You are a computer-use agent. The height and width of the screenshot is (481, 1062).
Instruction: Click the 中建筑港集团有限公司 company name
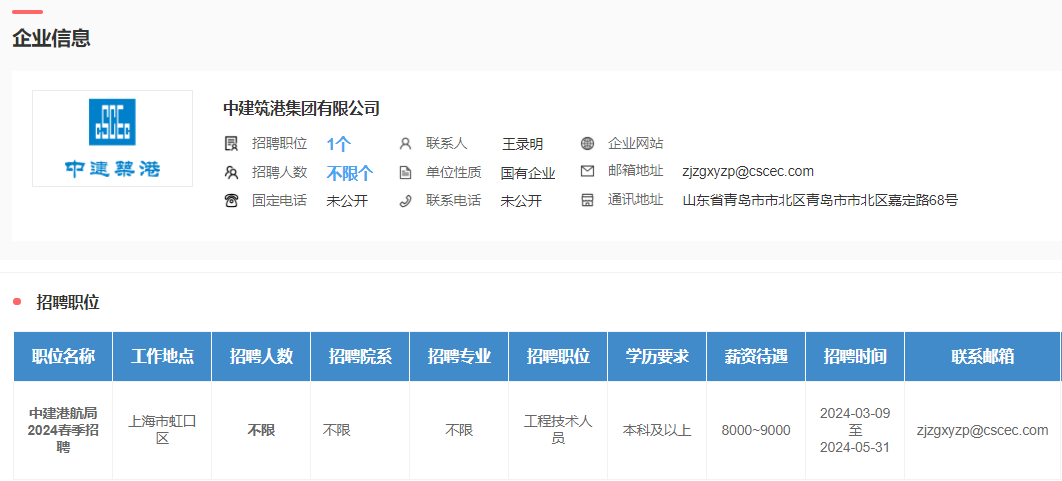(301, 108)
